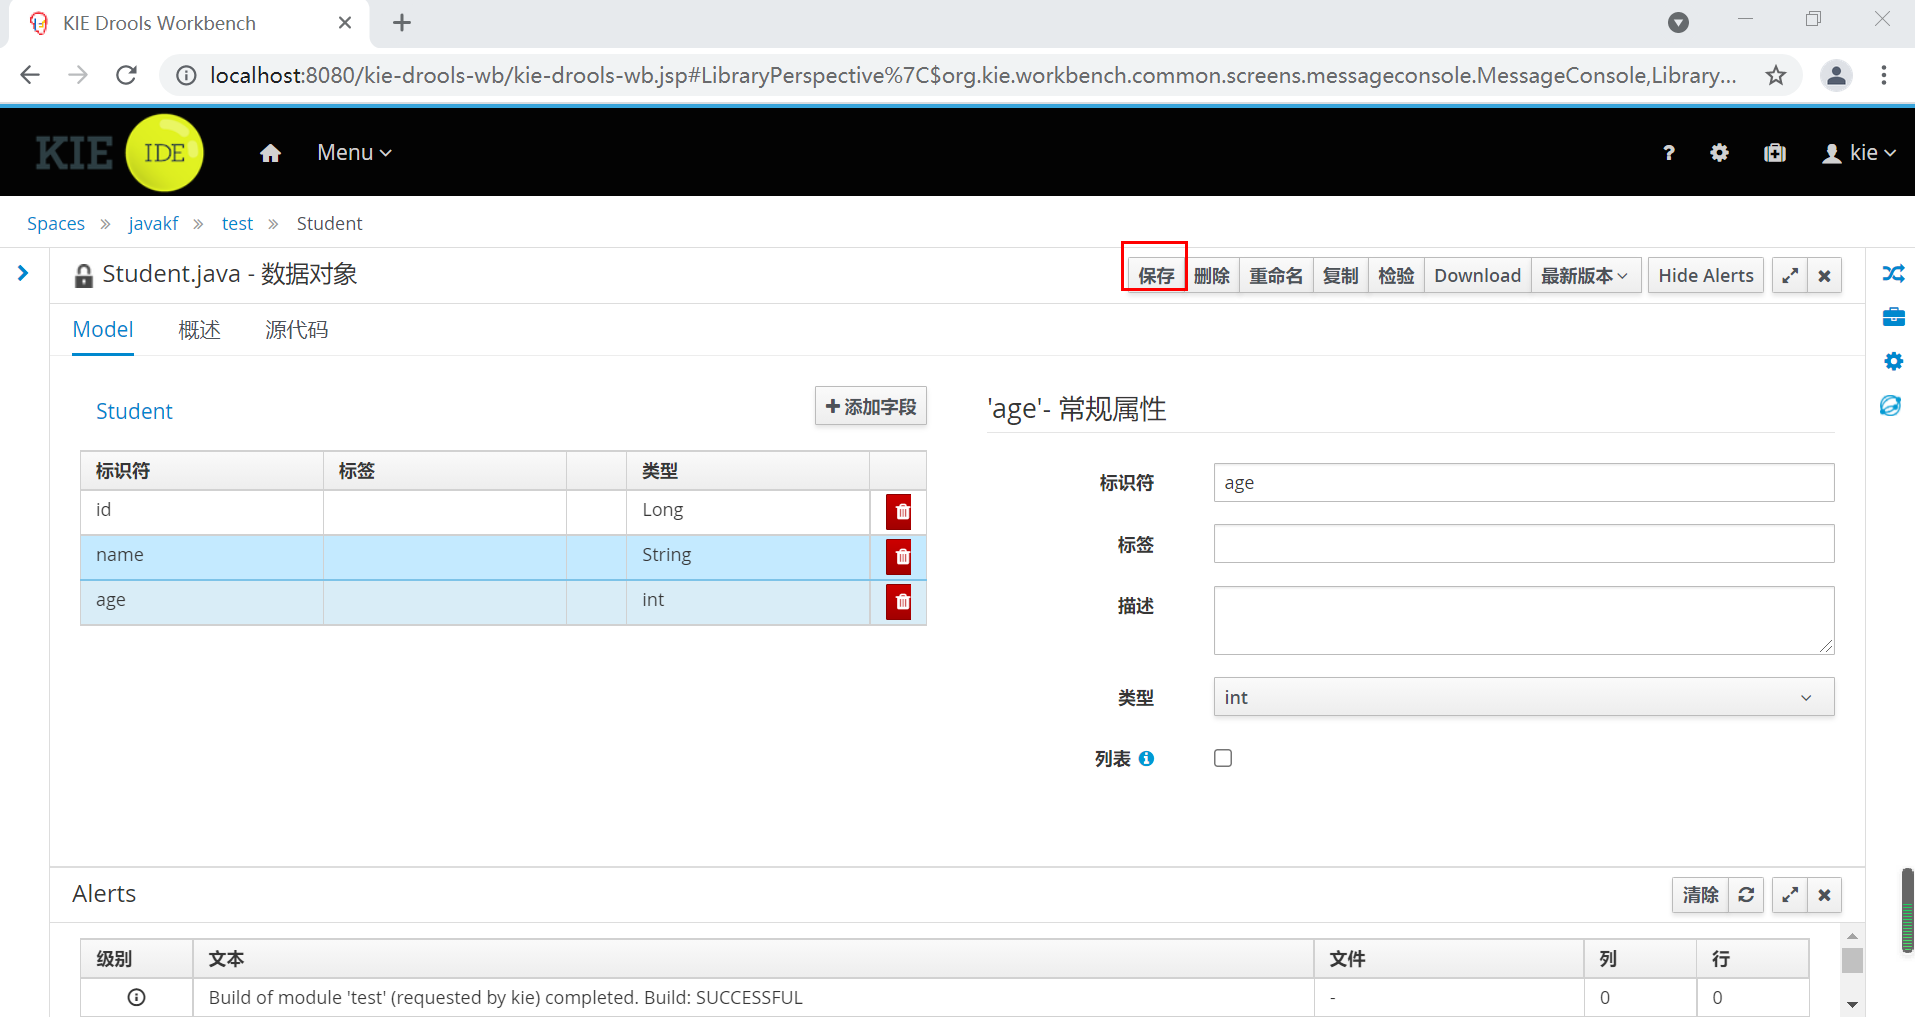Click the 删除 button
Screen dimensions: 1915x1017
[1212, 276]
